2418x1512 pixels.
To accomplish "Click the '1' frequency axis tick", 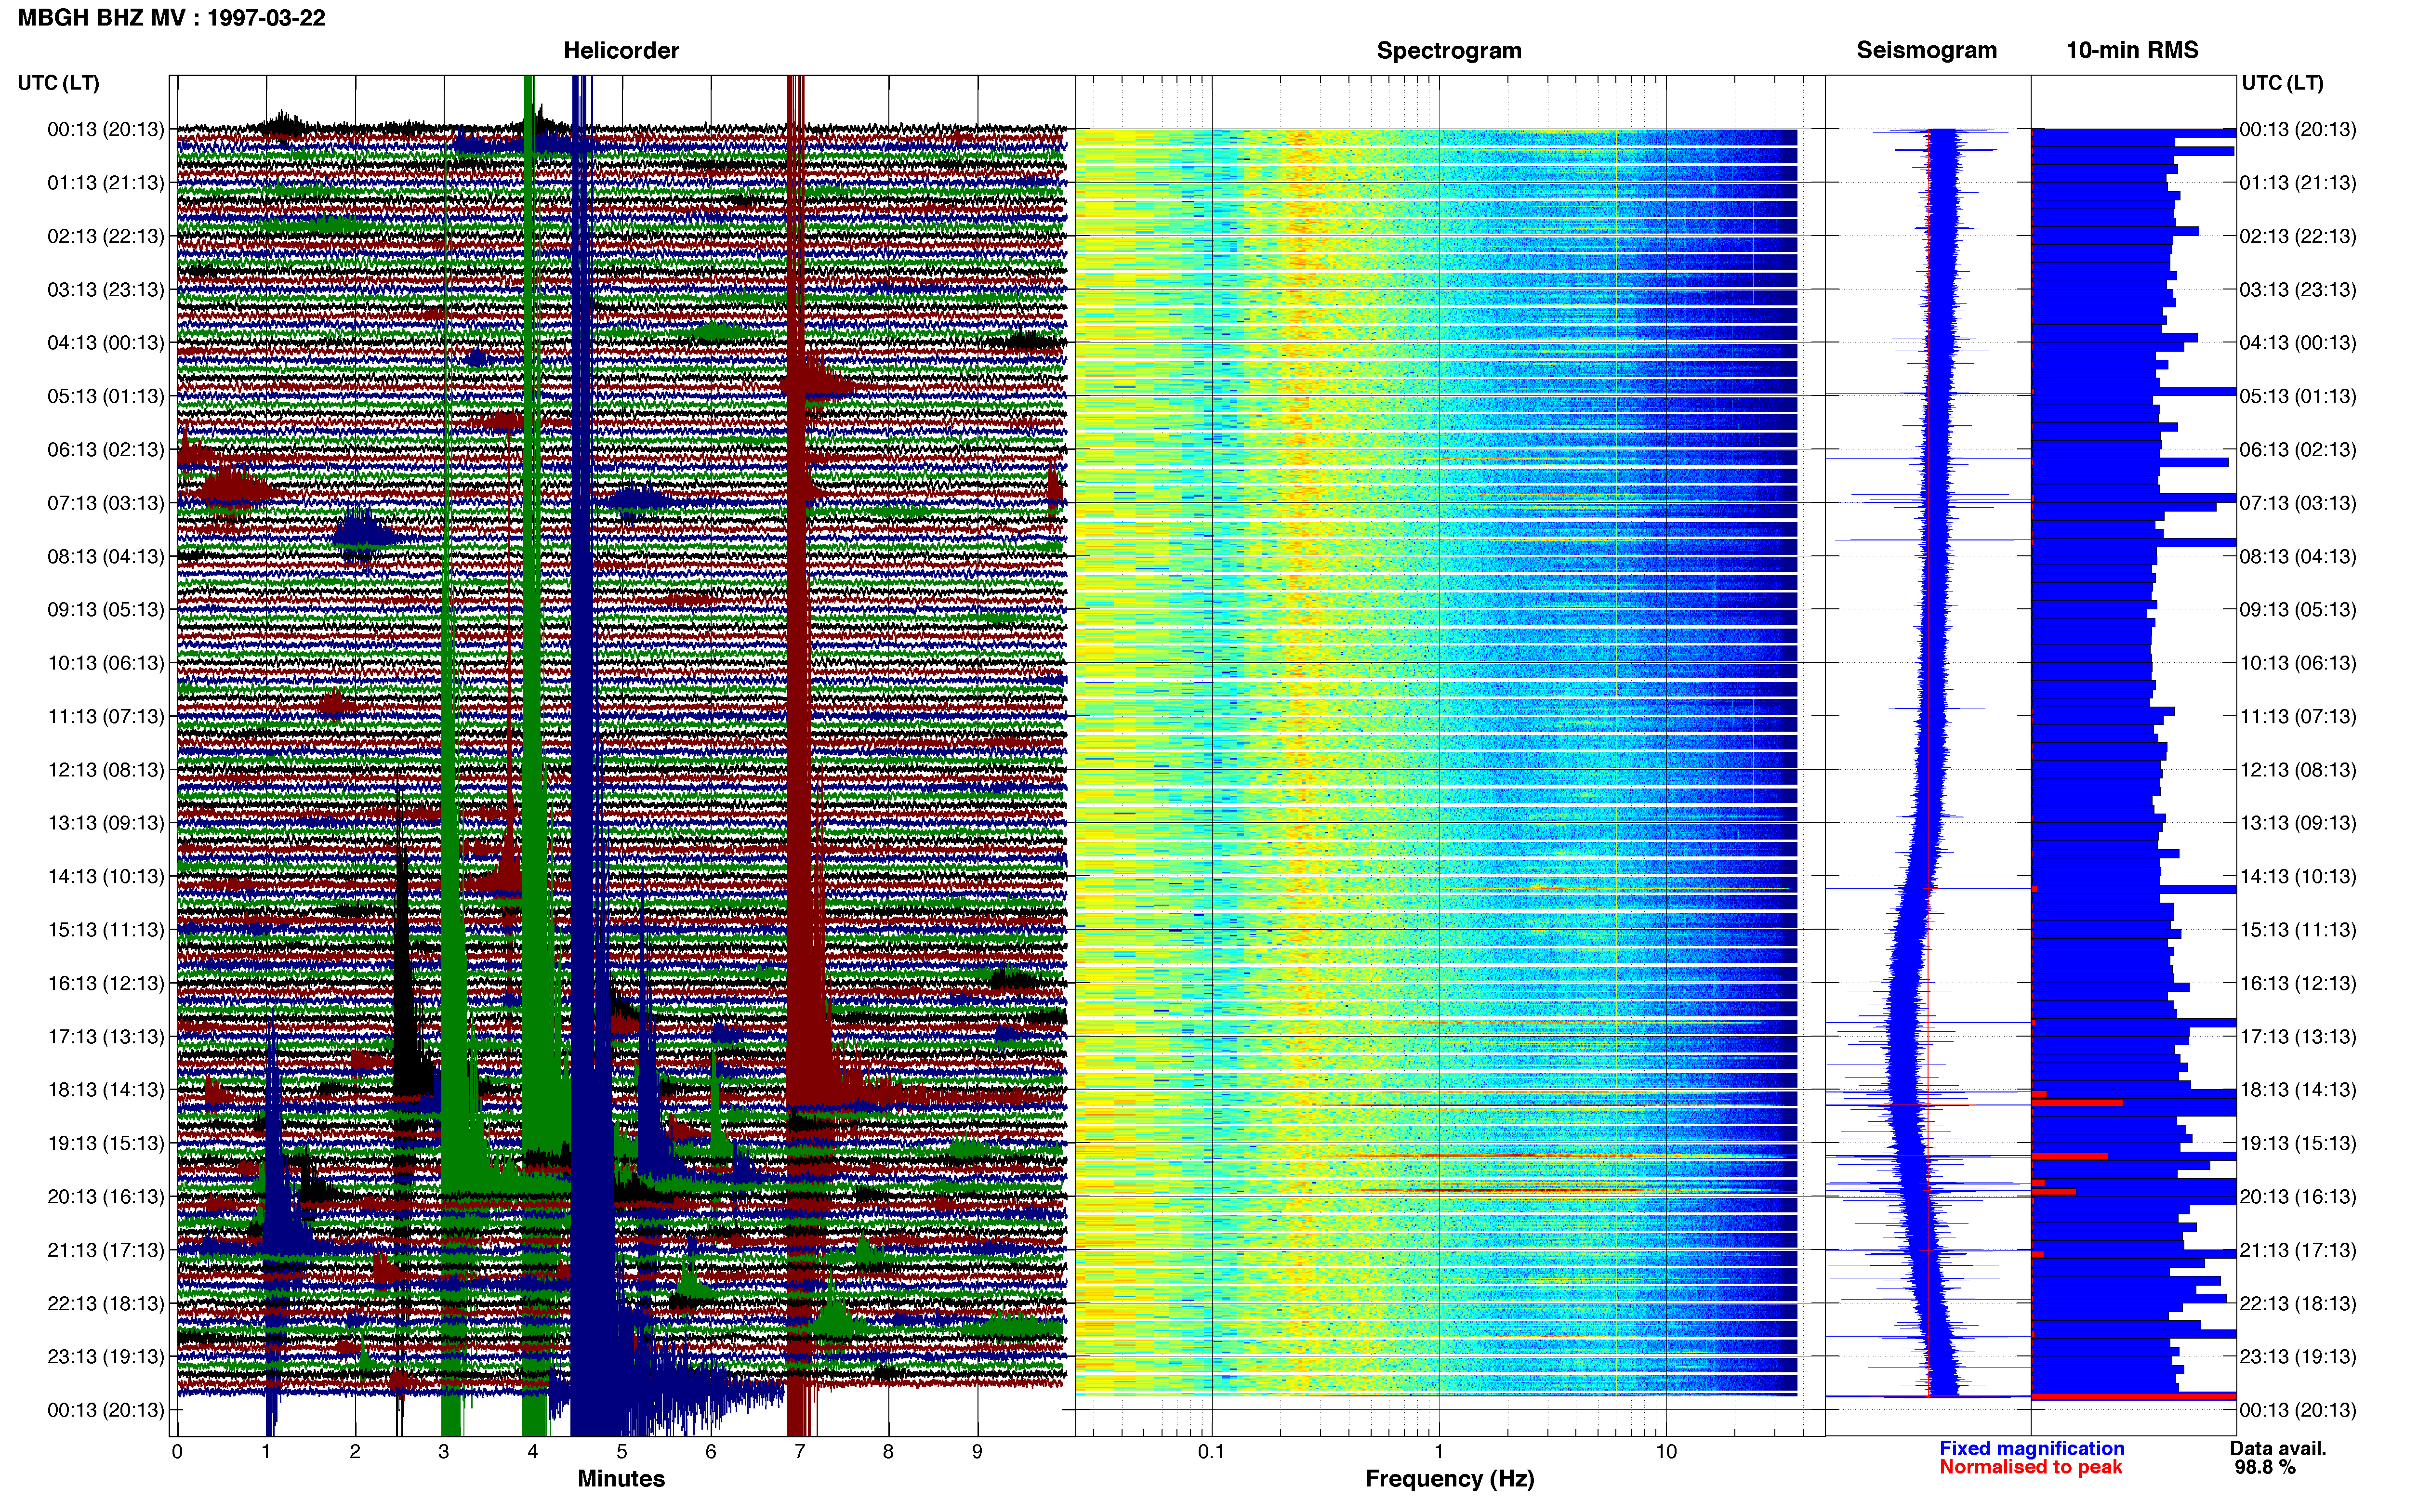I will tap(1439, 1452).
